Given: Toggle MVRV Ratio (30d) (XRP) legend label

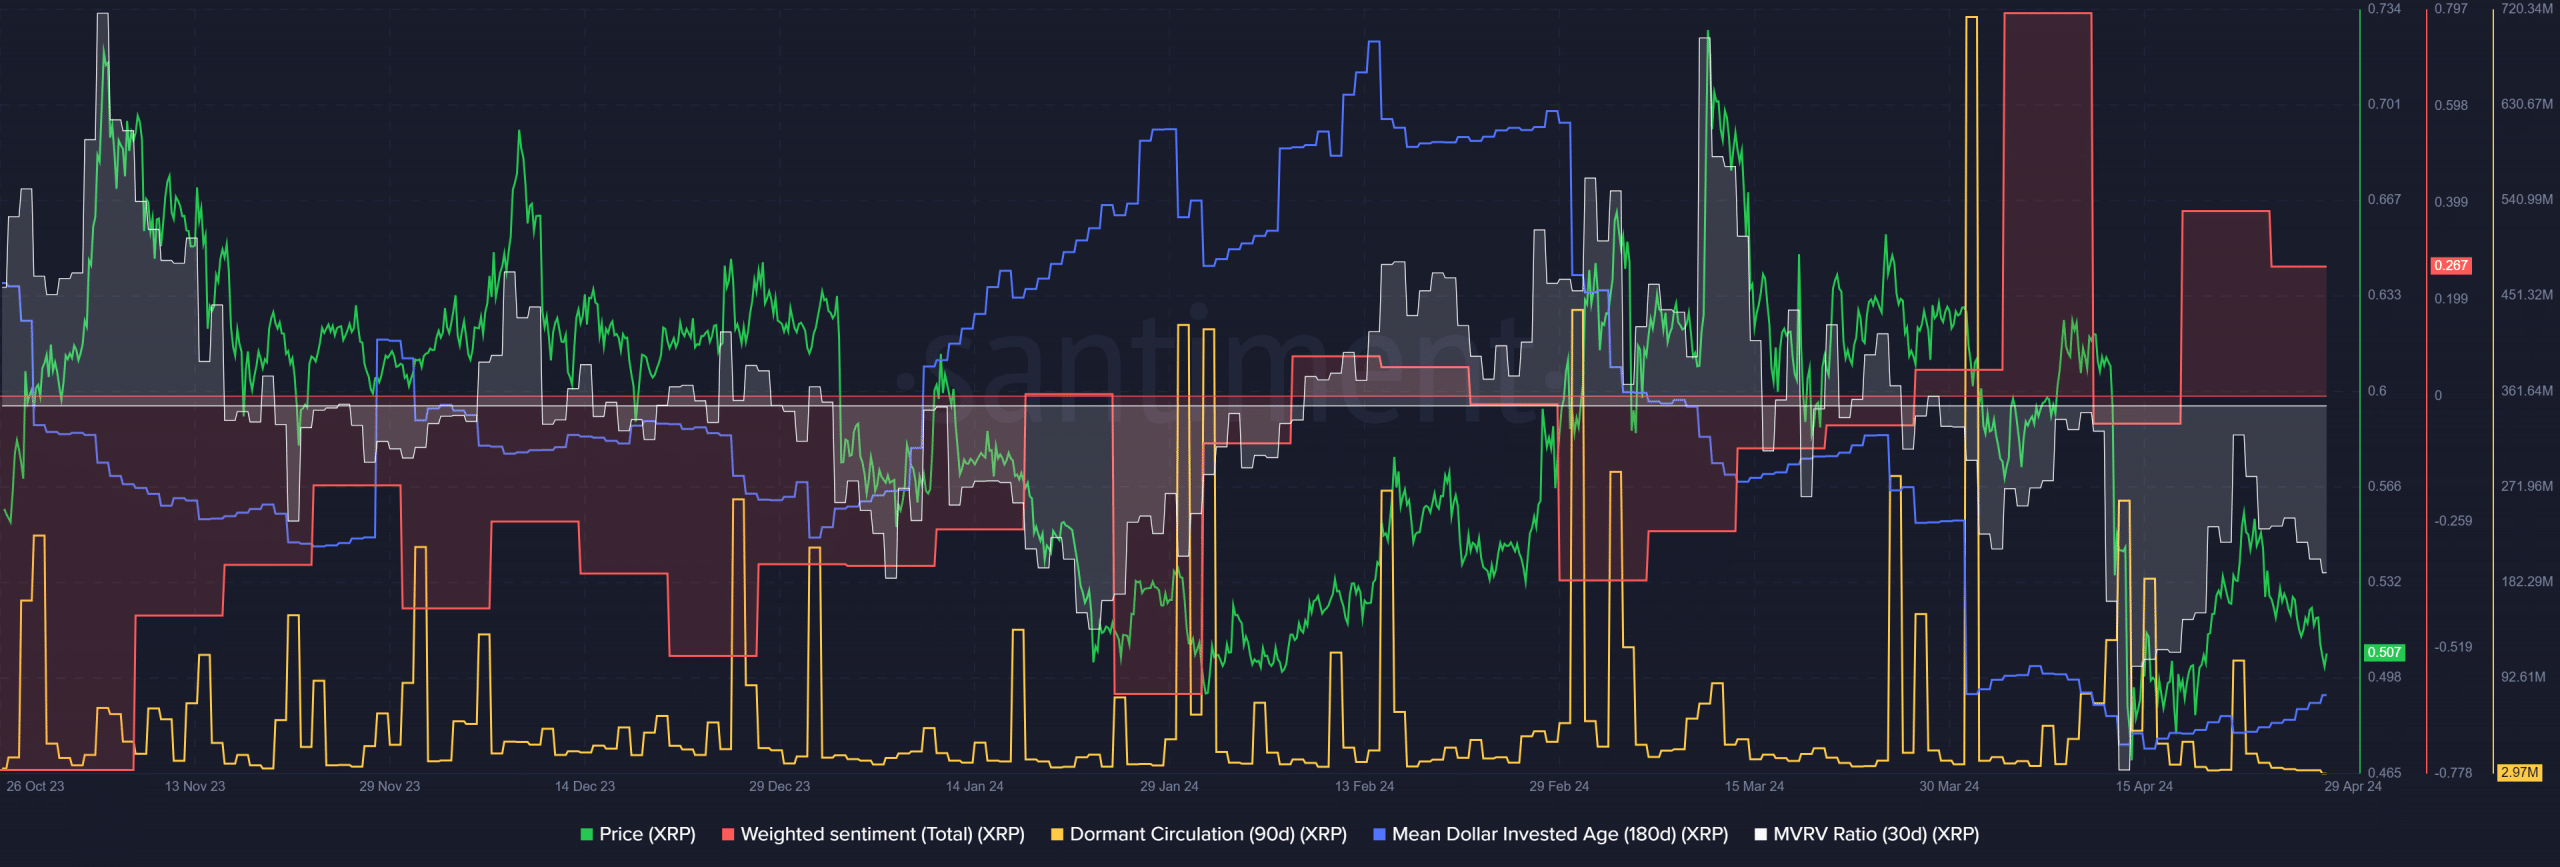Looking at the screenshot, I should click(x=1876, y=834).
